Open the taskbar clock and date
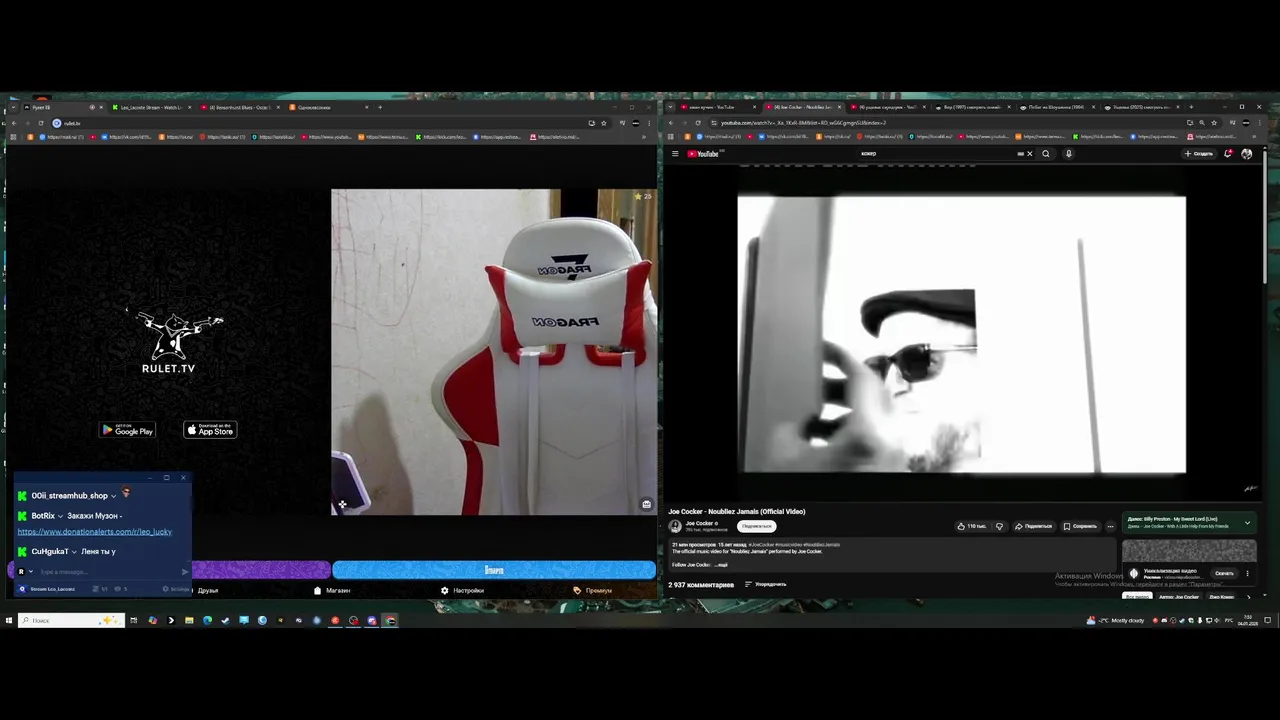Screen dimensions: 1280x720 pos(1247,620)
